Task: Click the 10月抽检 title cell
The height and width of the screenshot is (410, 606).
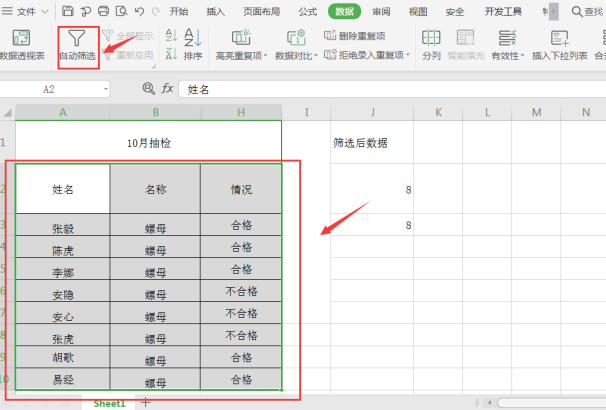Action: tap(148, 143)
